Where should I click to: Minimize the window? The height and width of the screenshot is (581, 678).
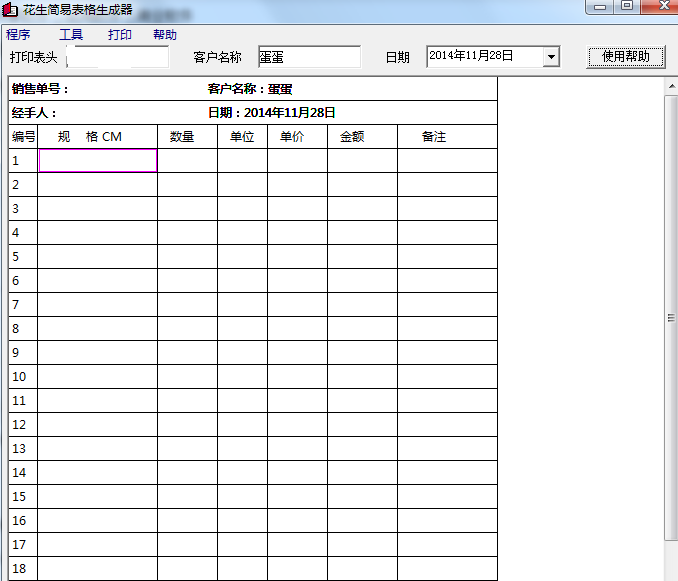click(600, 6)
